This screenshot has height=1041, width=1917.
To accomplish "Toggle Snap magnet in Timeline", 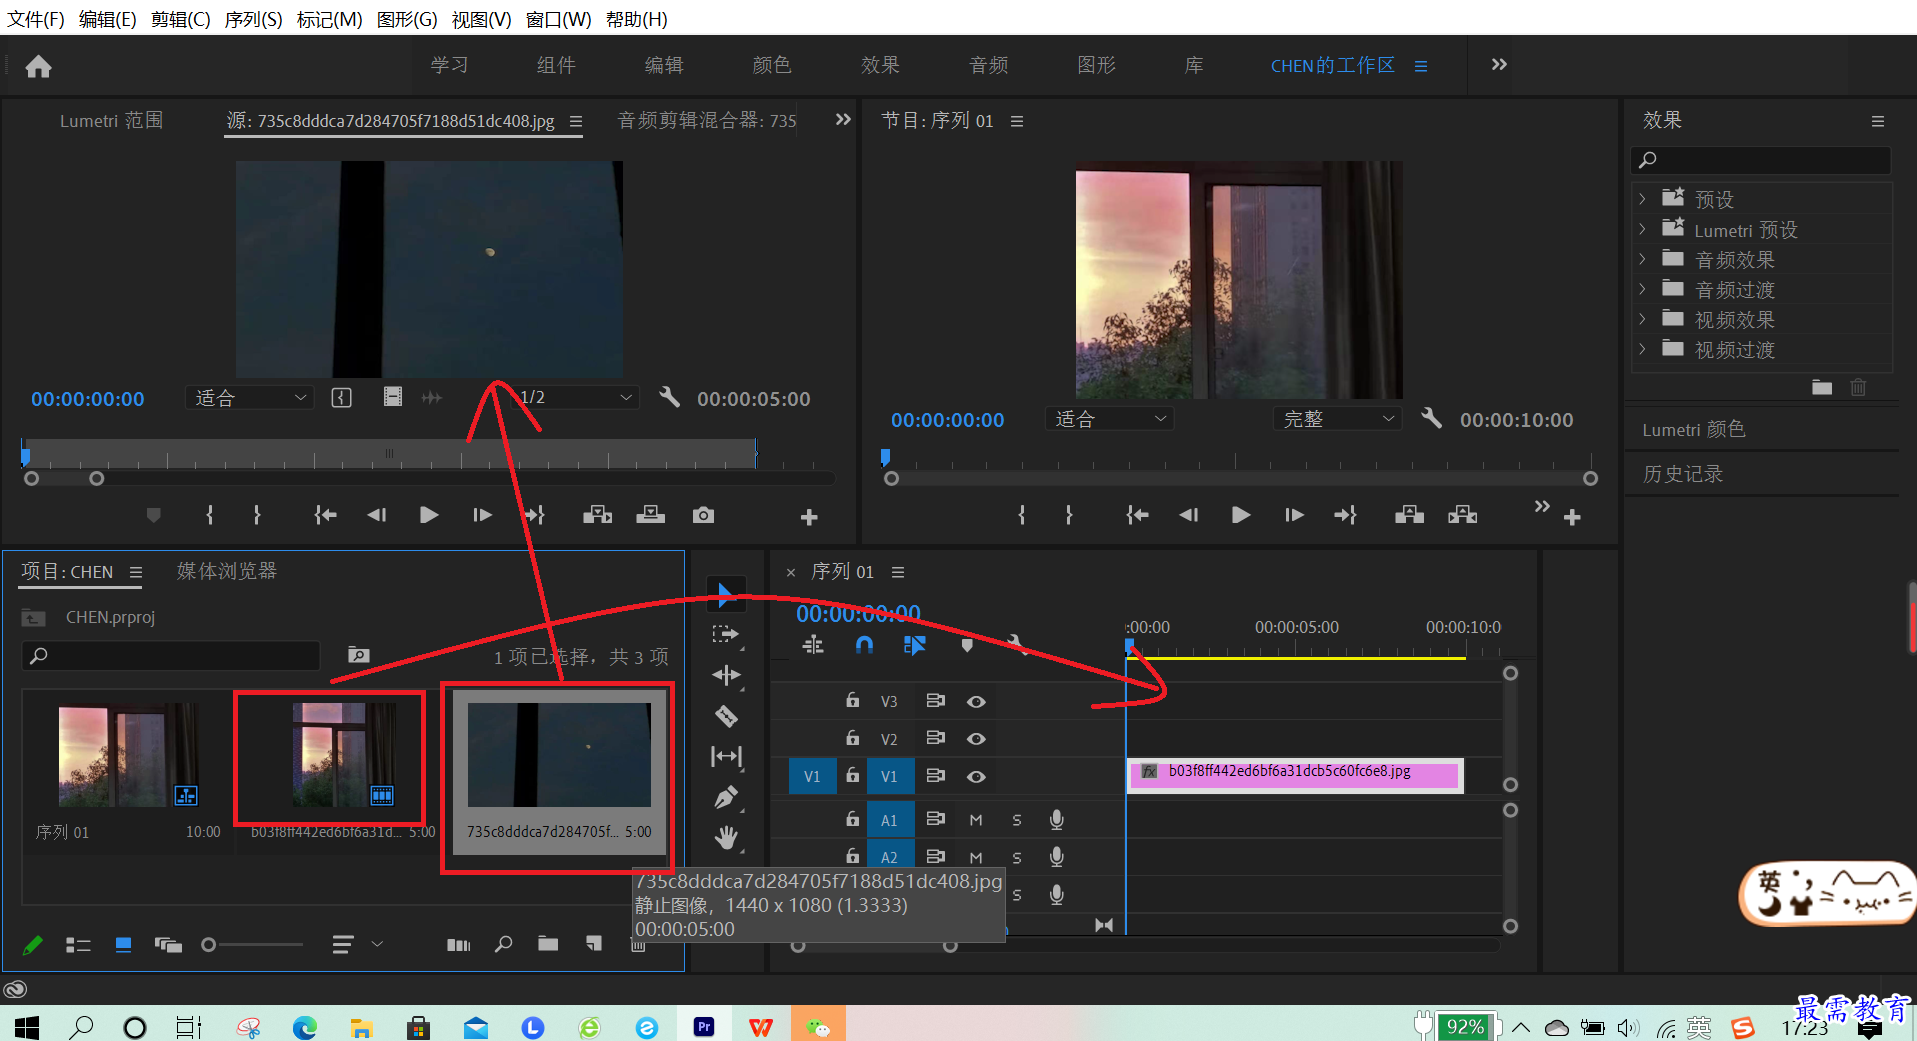I will [x=864, y=645].
